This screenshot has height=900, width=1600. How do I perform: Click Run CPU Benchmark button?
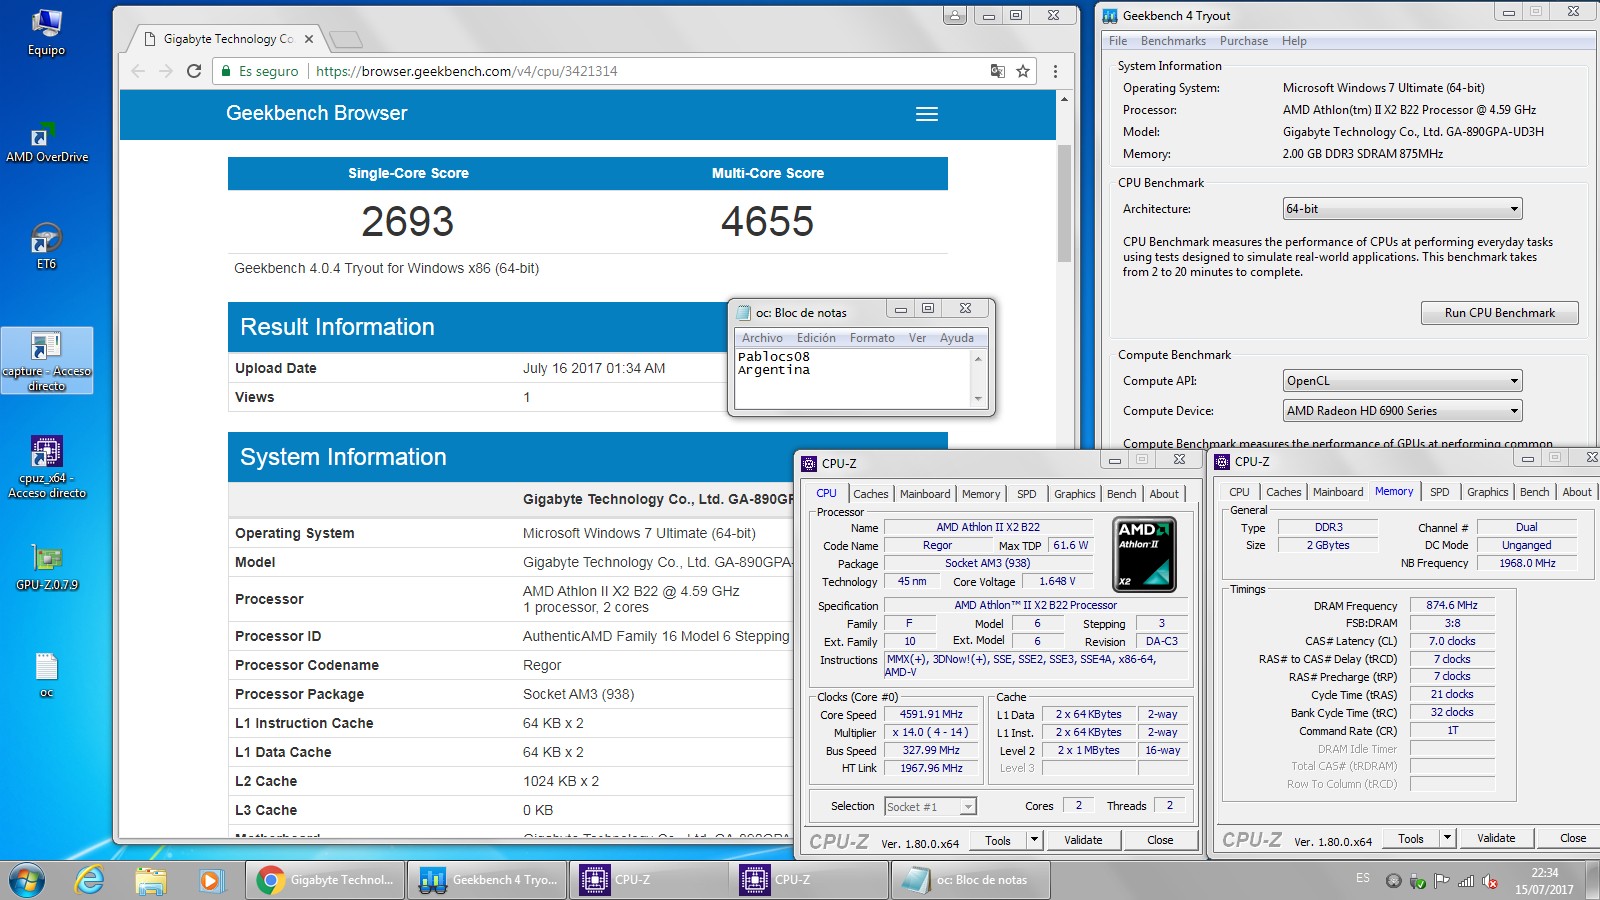tap(1499, 313)
